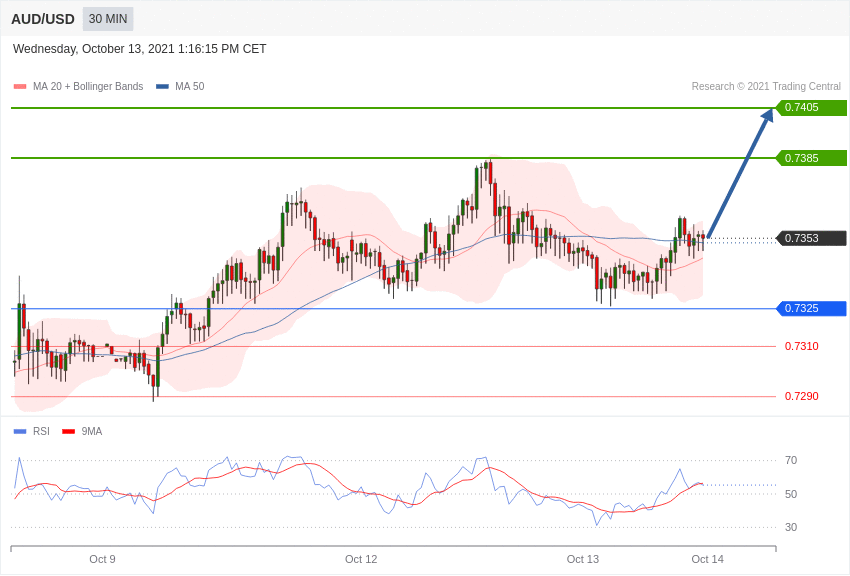Click the 9MA legend label
This screenshot has width=850, height=576.
click(92, 431)
